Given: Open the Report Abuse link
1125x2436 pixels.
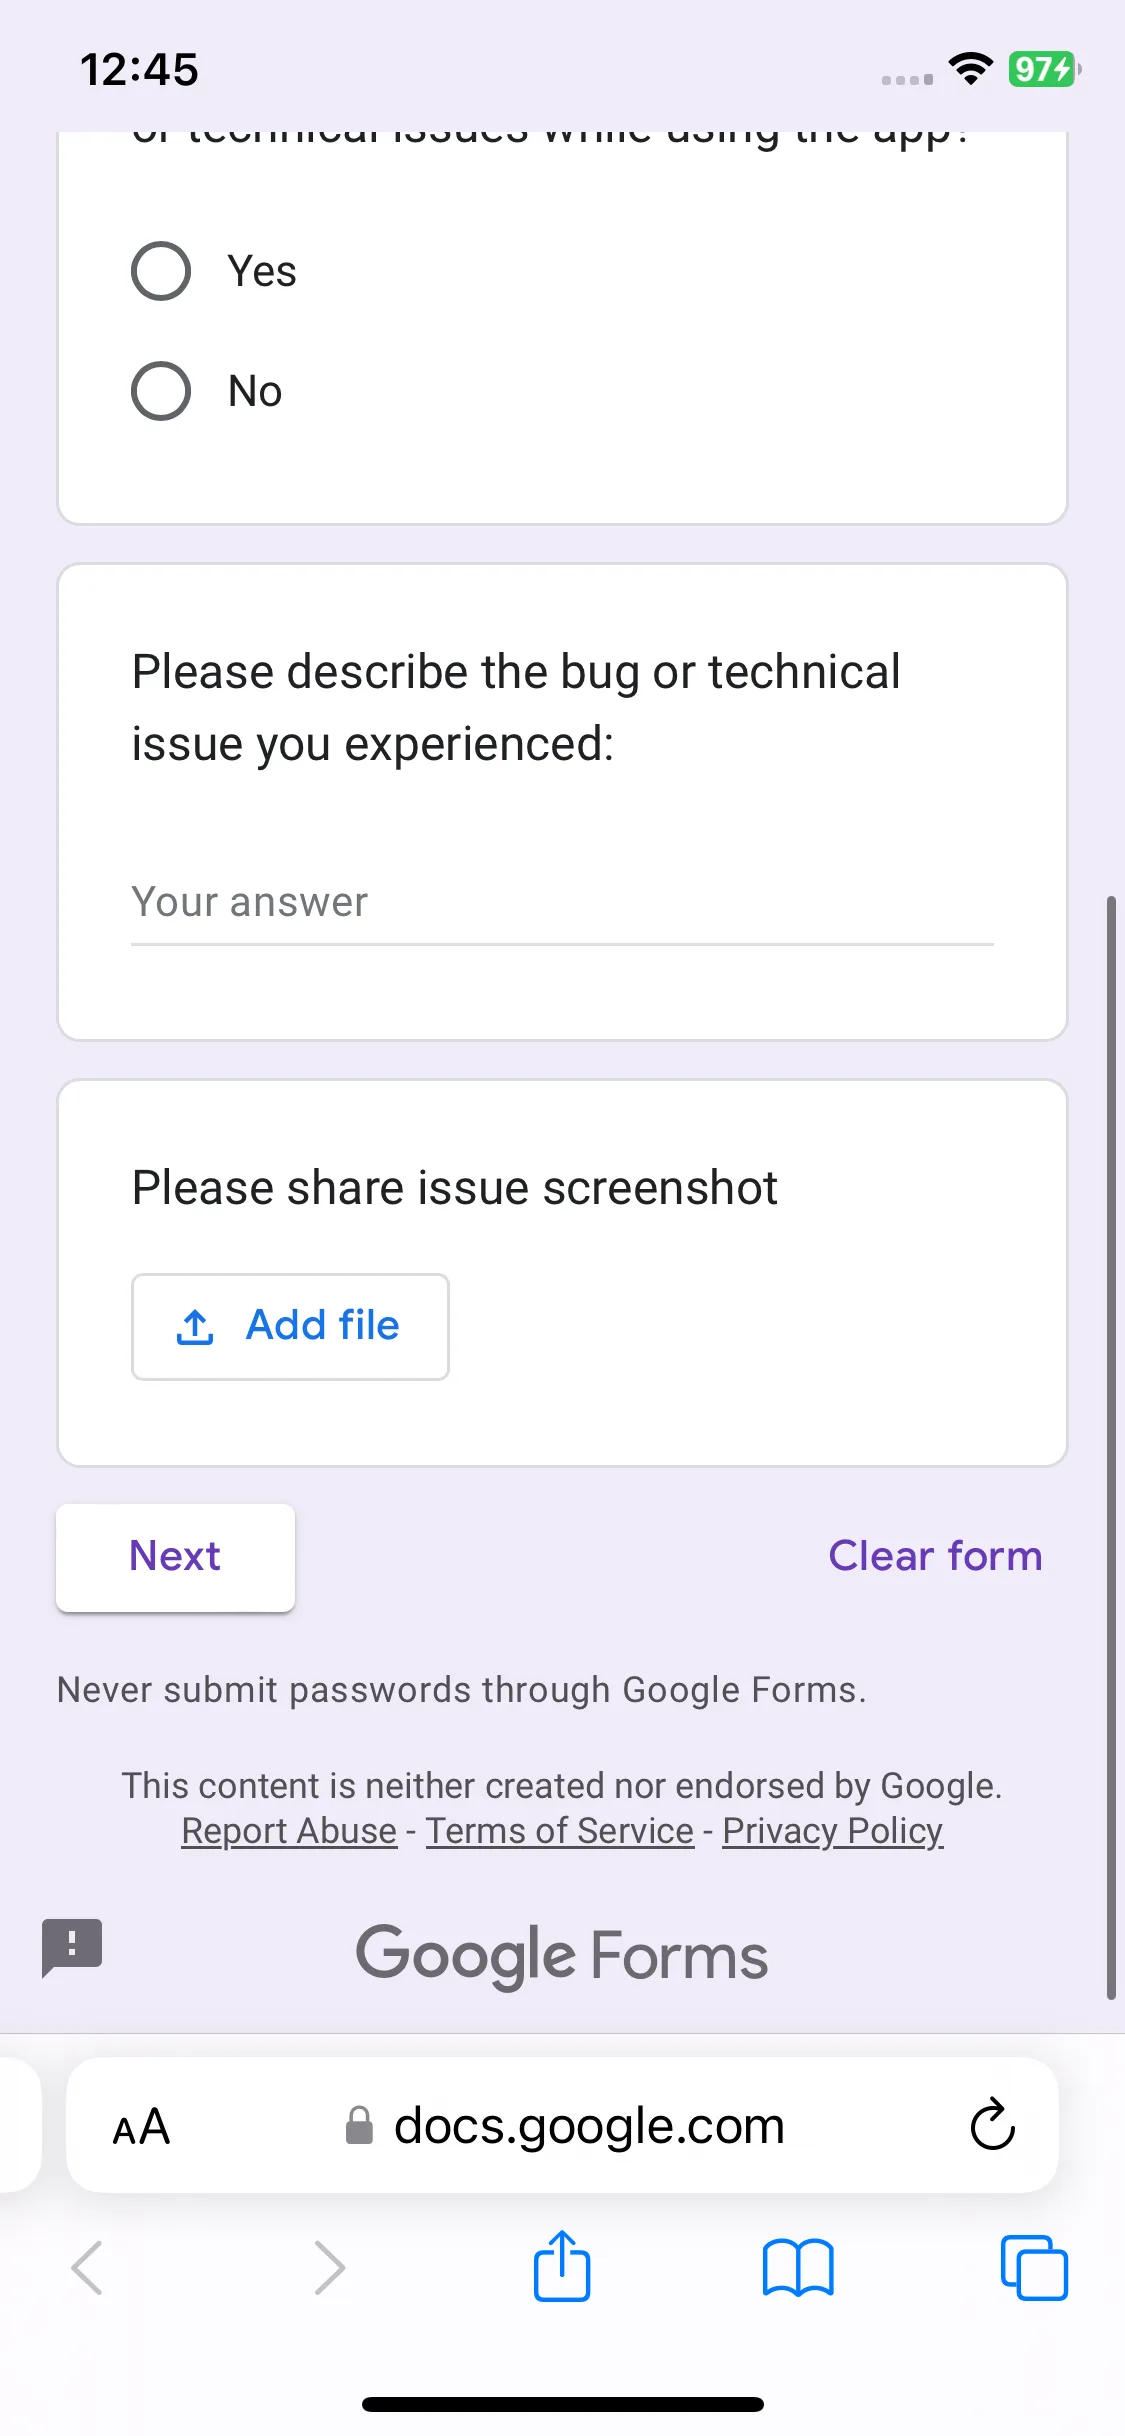Looking at the screenshot, I should point(289,1831).
